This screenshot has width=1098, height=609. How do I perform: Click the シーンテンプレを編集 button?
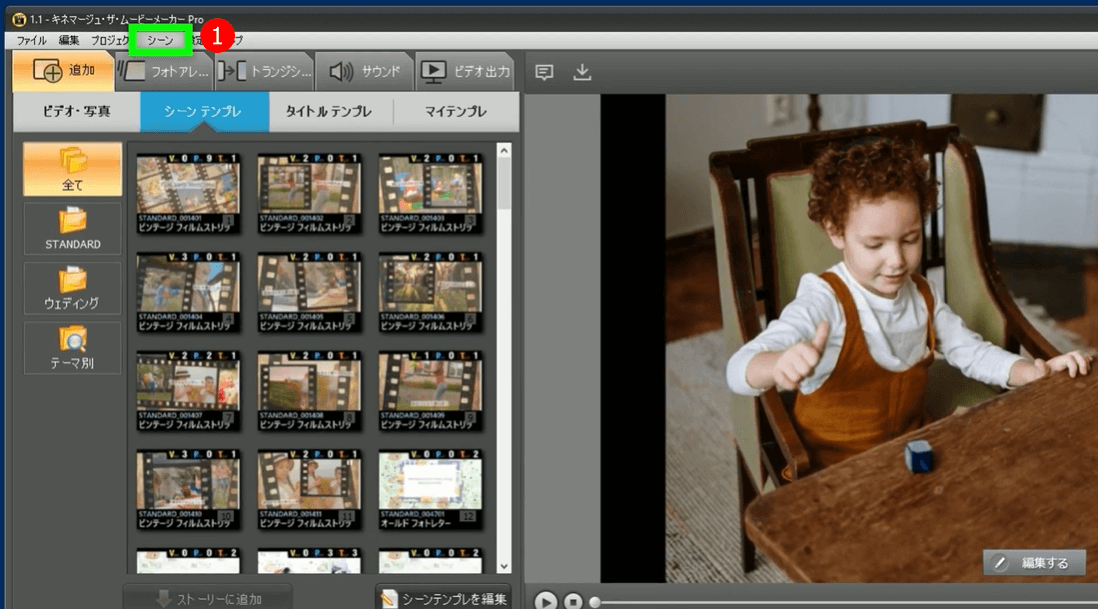pos(443,598)
